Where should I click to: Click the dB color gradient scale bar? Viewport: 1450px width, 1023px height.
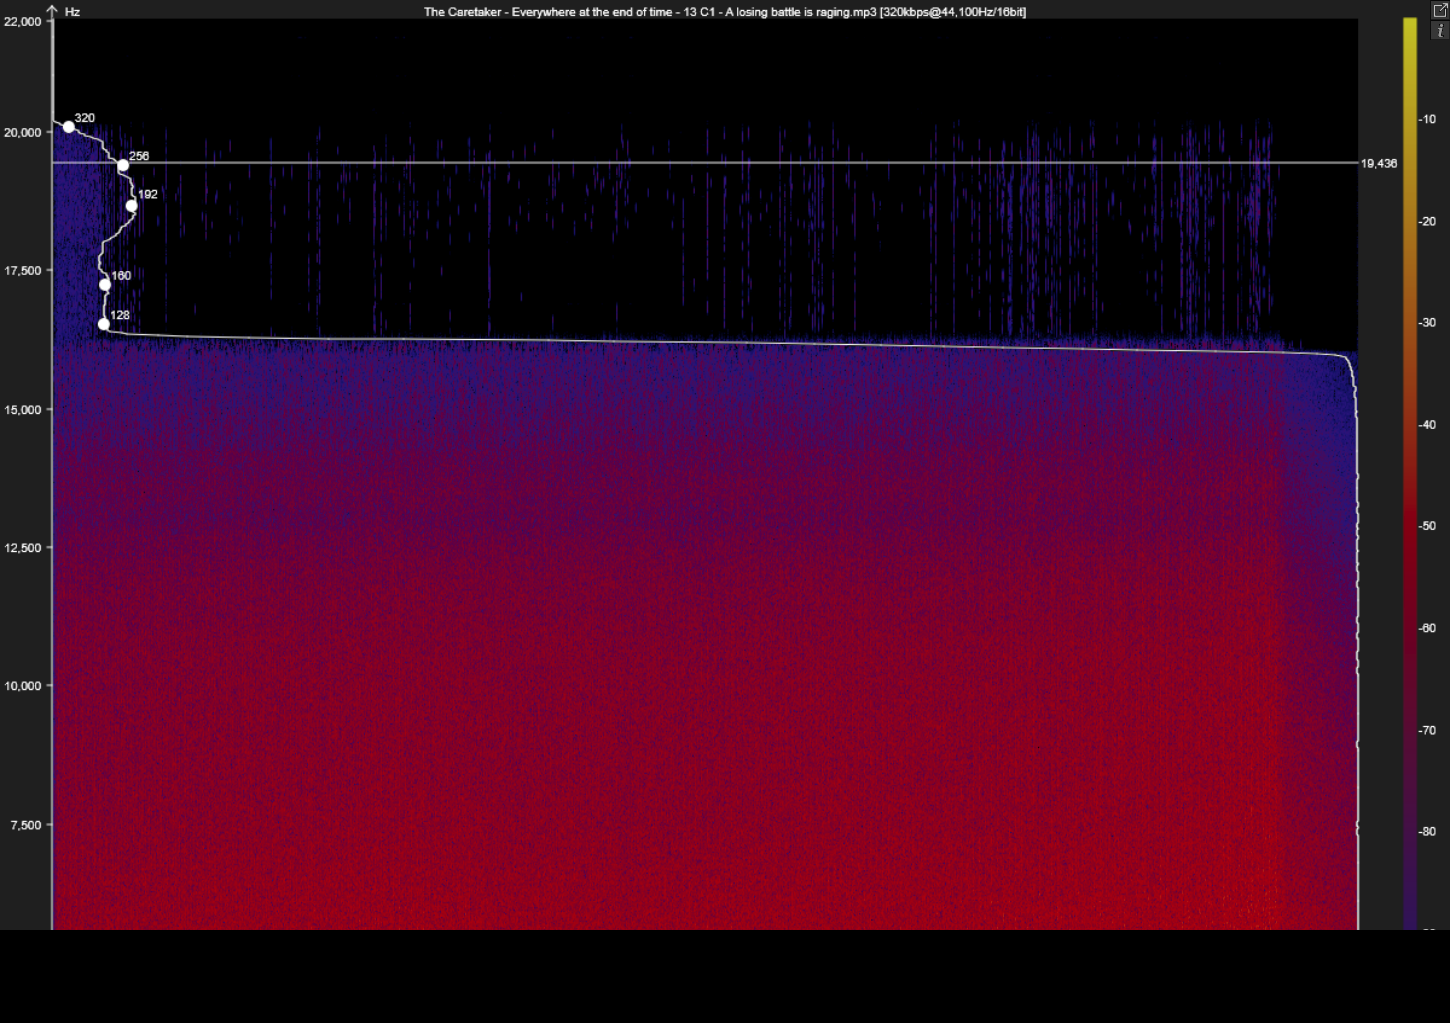1410,474
